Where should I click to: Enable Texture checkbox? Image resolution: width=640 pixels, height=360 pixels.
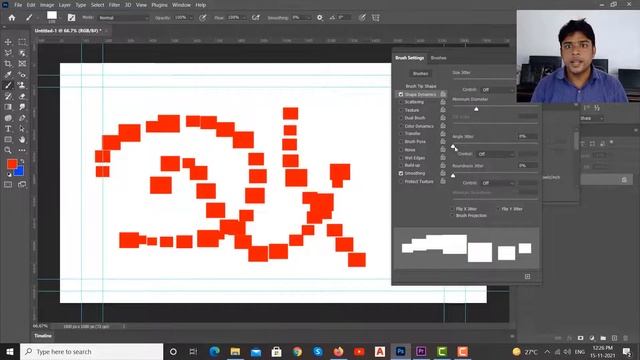pyautogui.click(x=401, y=110)
